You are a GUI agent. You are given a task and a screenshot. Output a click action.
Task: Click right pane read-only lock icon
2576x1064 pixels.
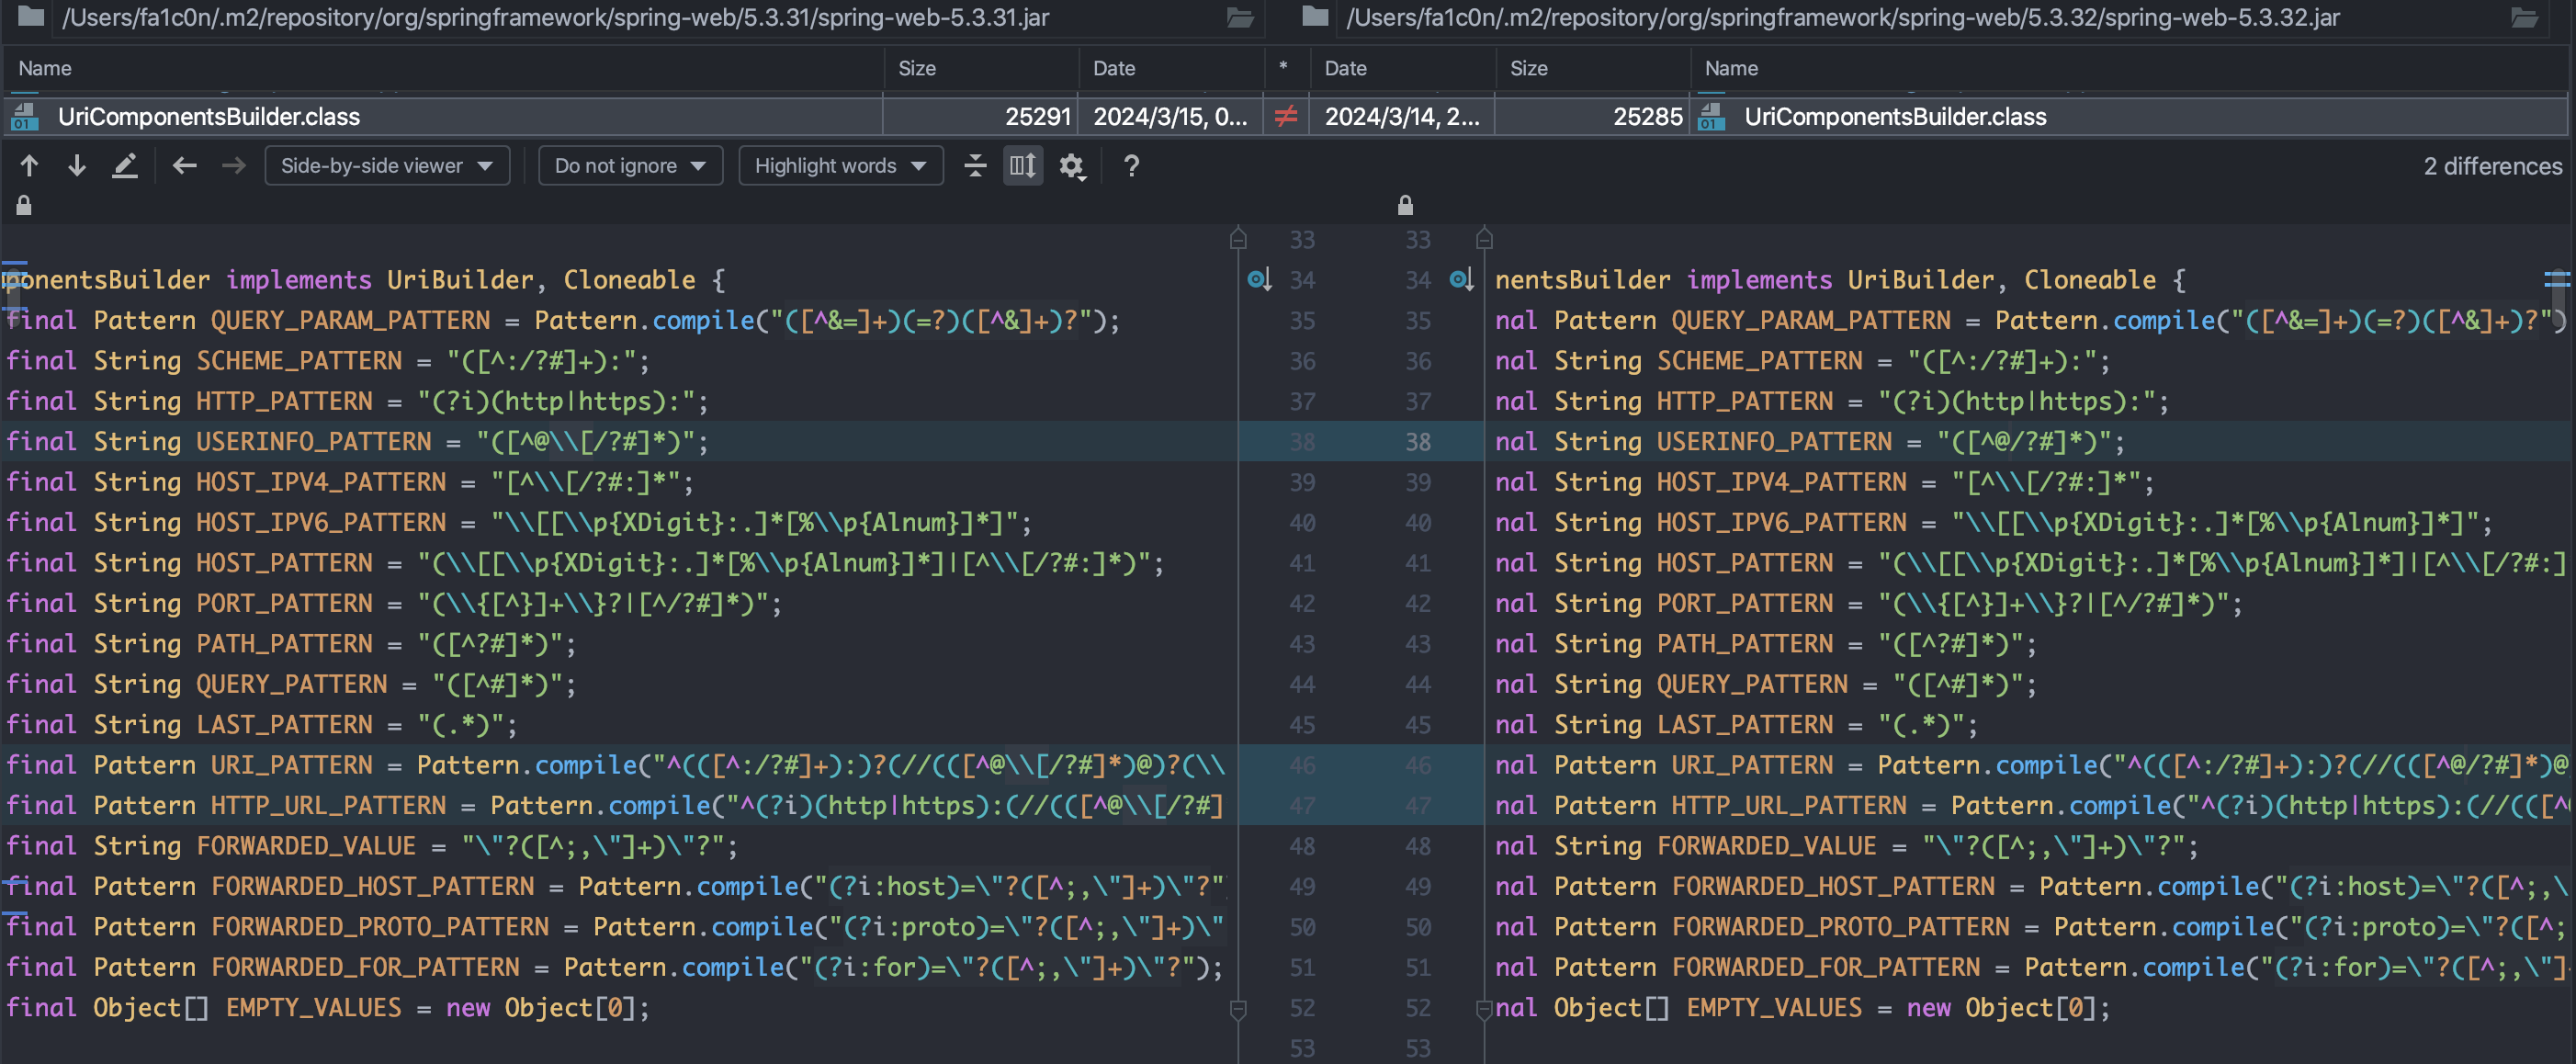[1405, 205]
